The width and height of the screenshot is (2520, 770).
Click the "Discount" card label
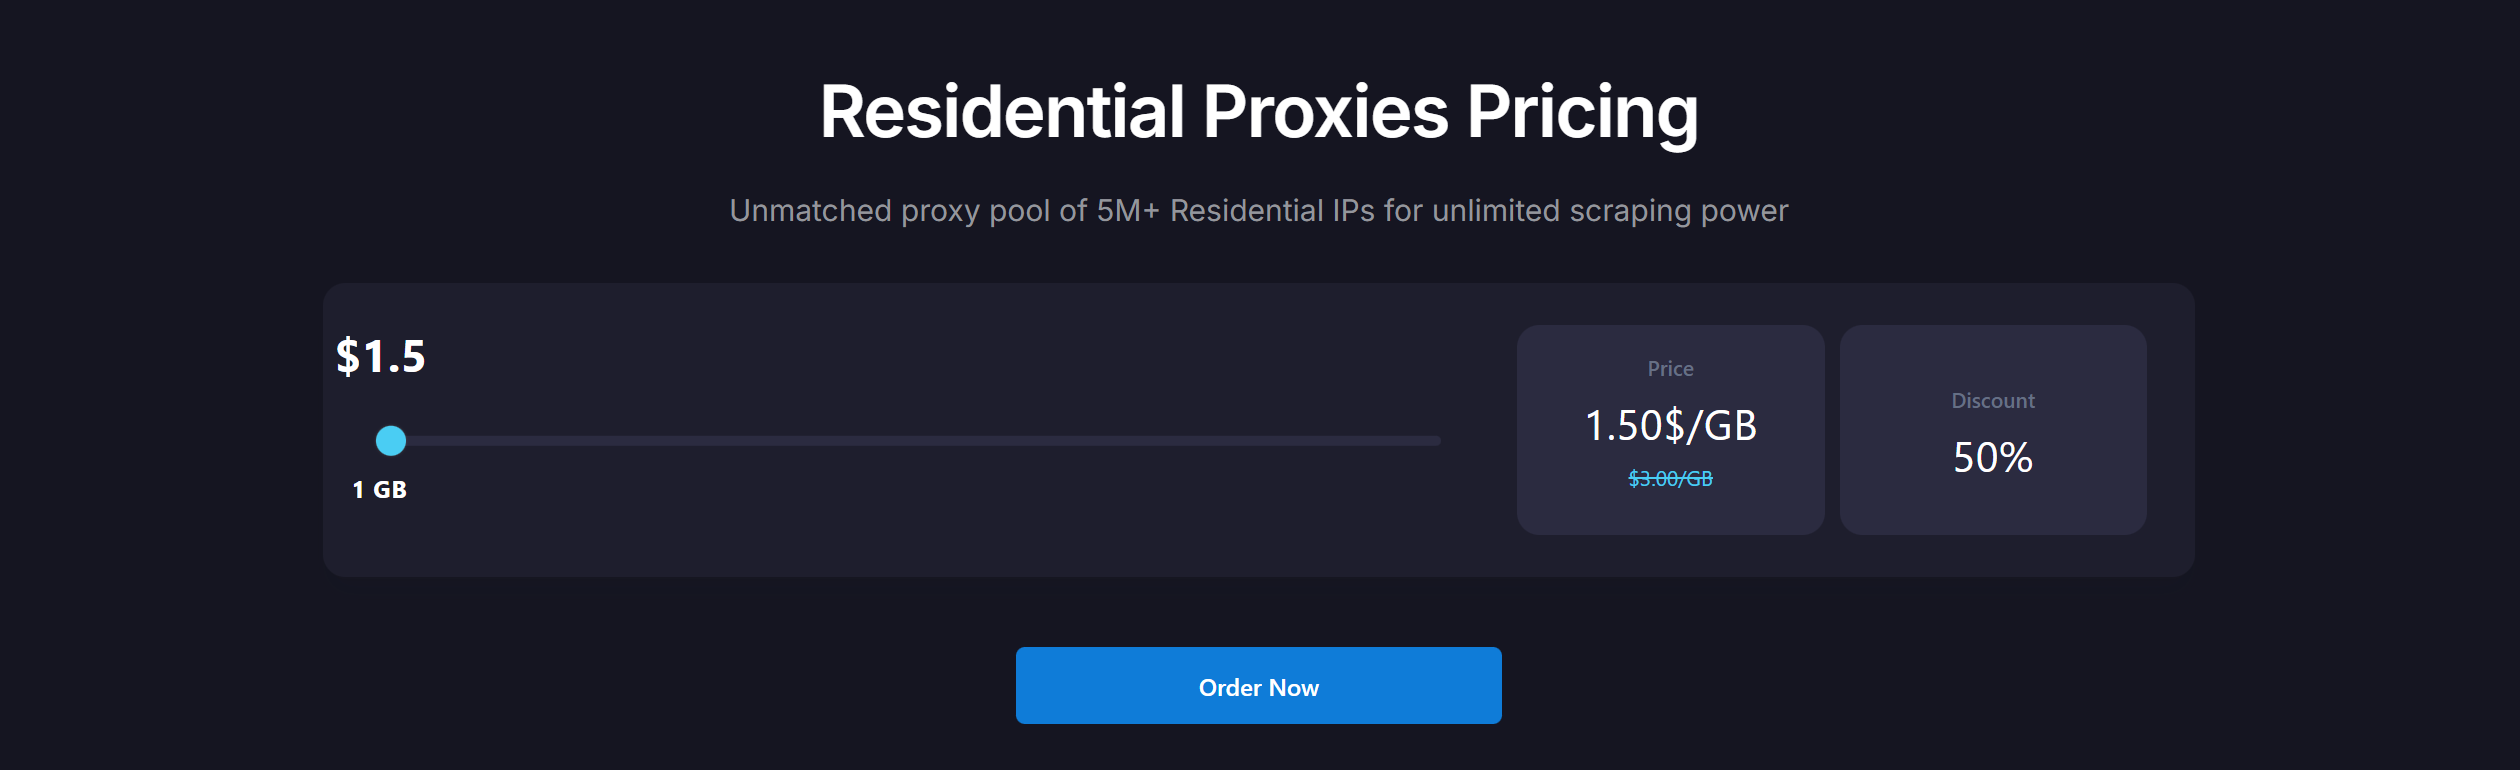pos(1992,401)
